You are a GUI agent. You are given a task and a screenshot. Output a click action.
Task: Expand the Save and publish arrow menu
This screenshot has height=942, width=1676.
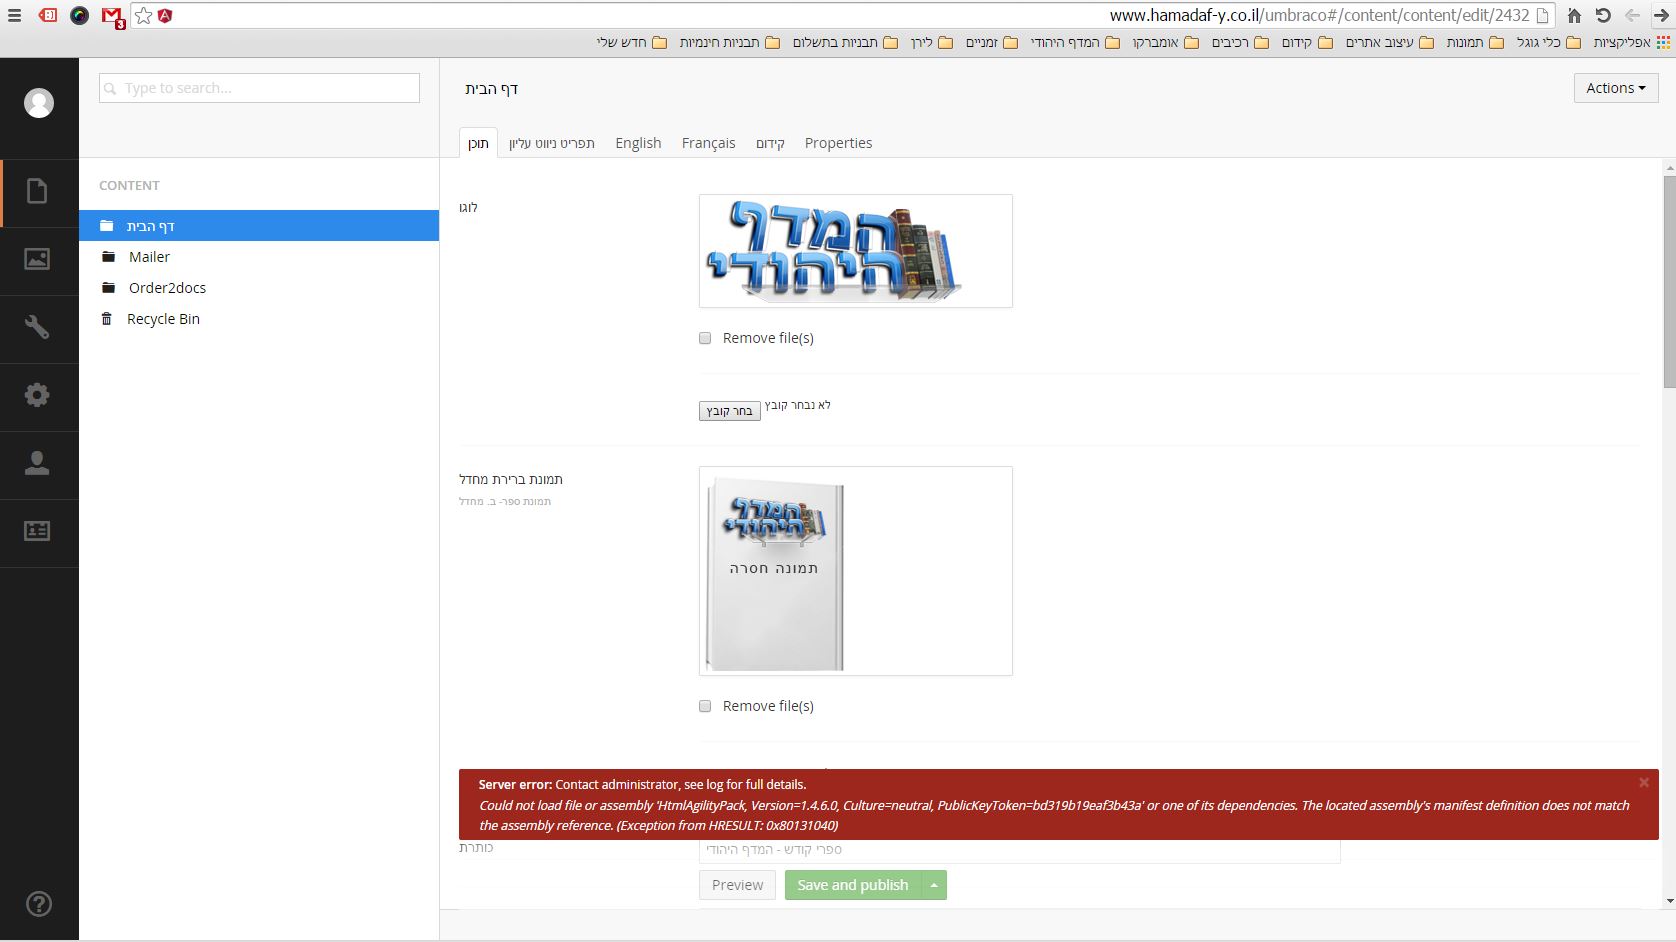pos(934,885)
